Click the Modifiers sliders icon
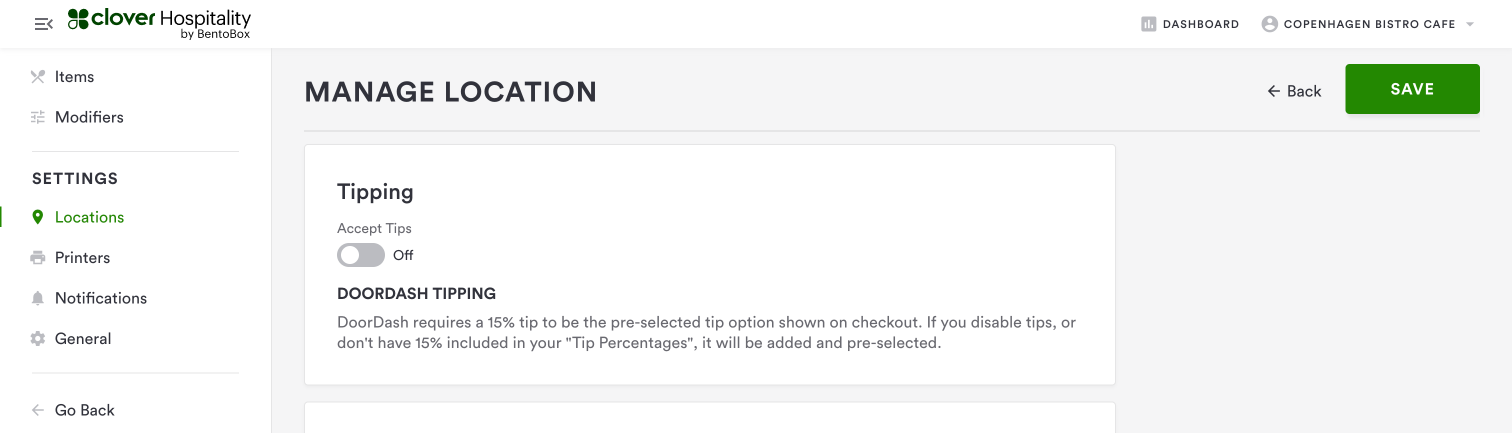The height and width of the screenshot is (433, 1512). 38,117
